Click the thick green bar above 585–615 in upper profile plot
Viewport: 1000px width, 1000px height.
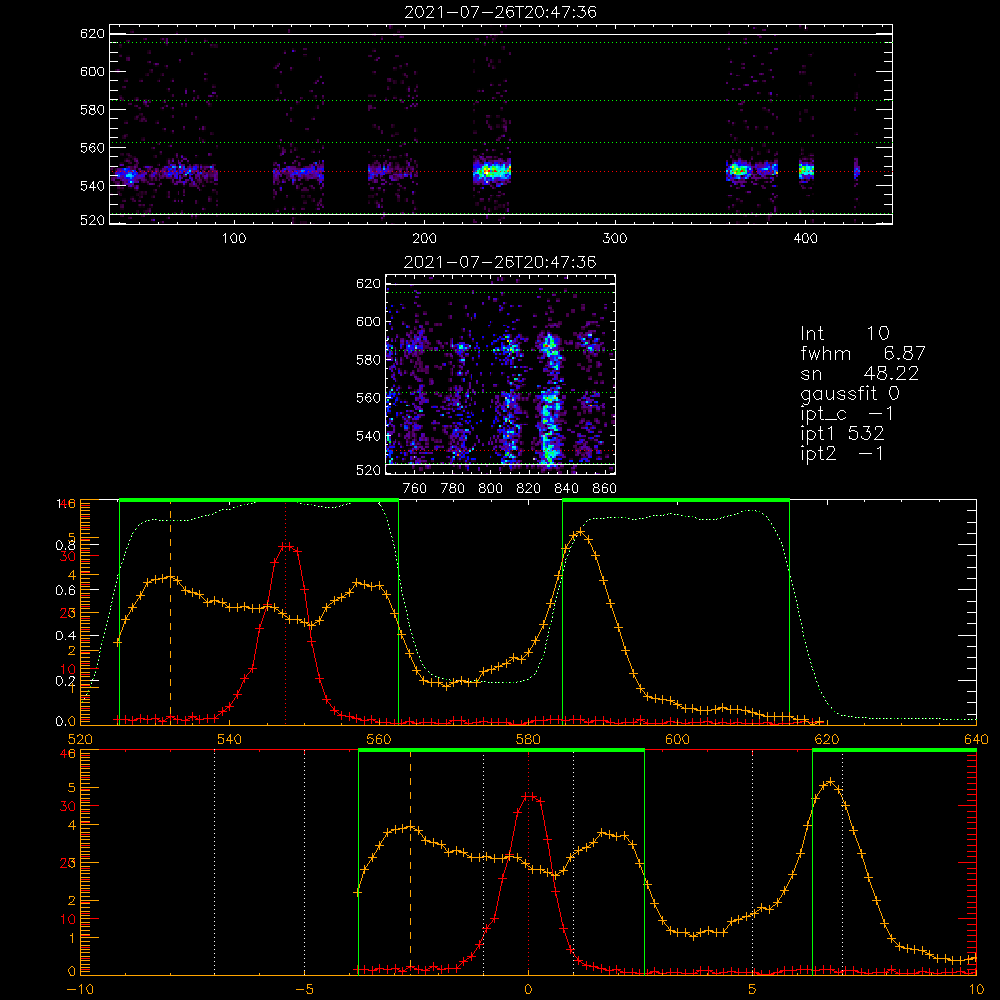point(676,500)
